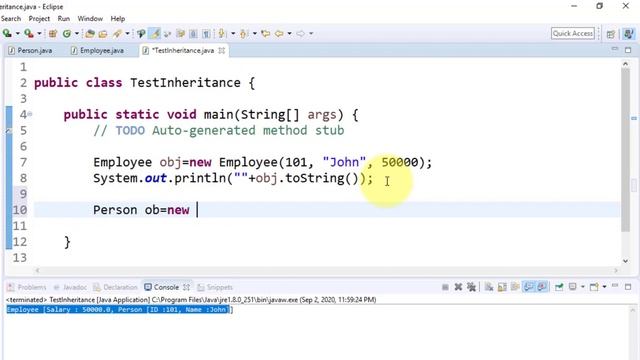The width and height of the screenshot is (640, 360).
Task: Open the Run dropdown arrow
Action: [18, 33]
